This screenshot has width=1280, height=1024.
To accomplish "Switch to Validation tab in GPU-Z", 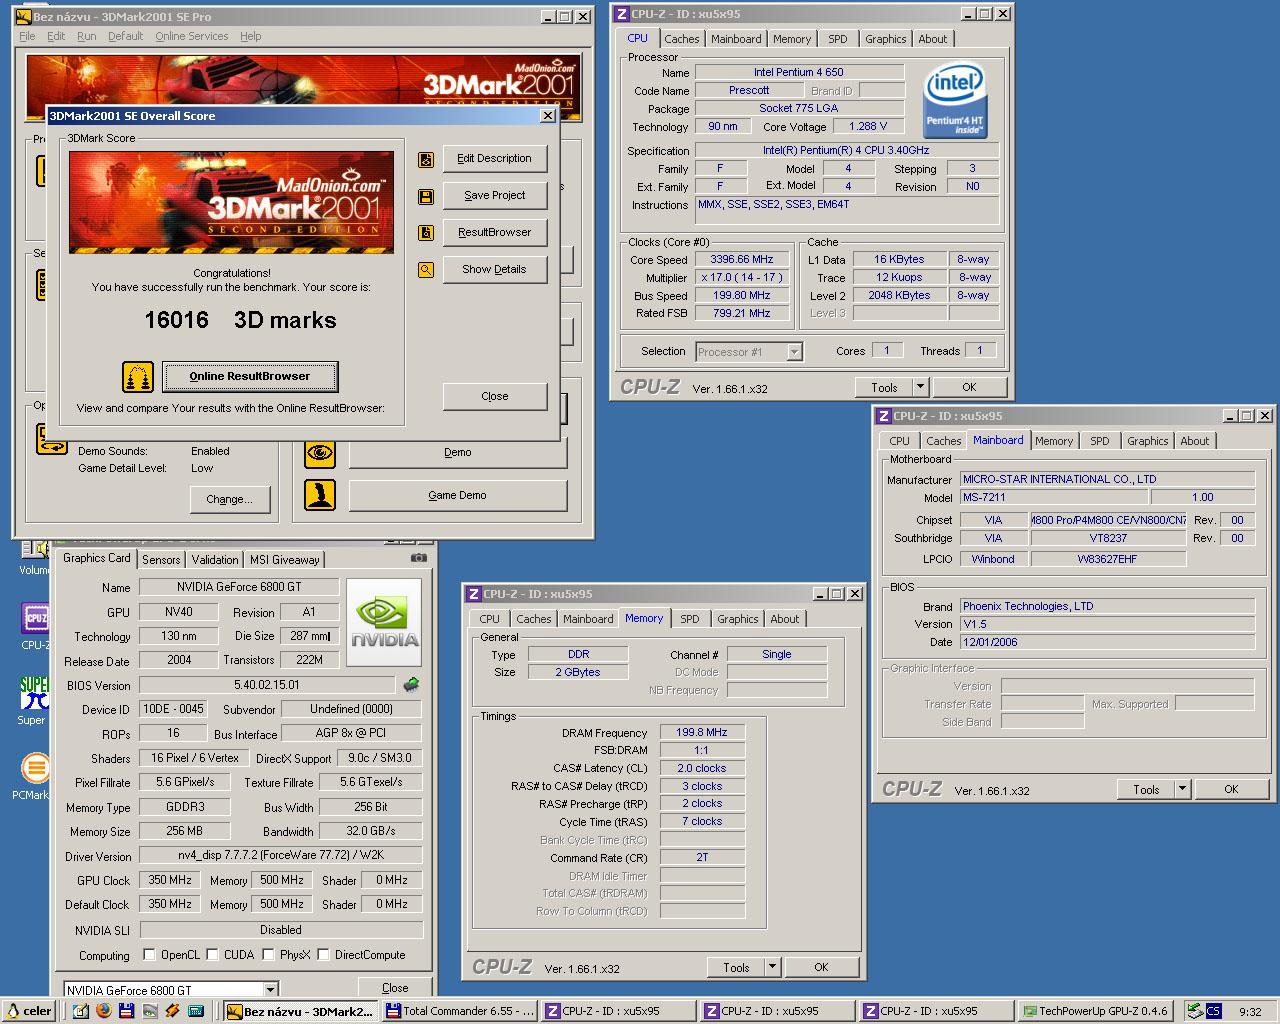I will (x=215, y=560).
